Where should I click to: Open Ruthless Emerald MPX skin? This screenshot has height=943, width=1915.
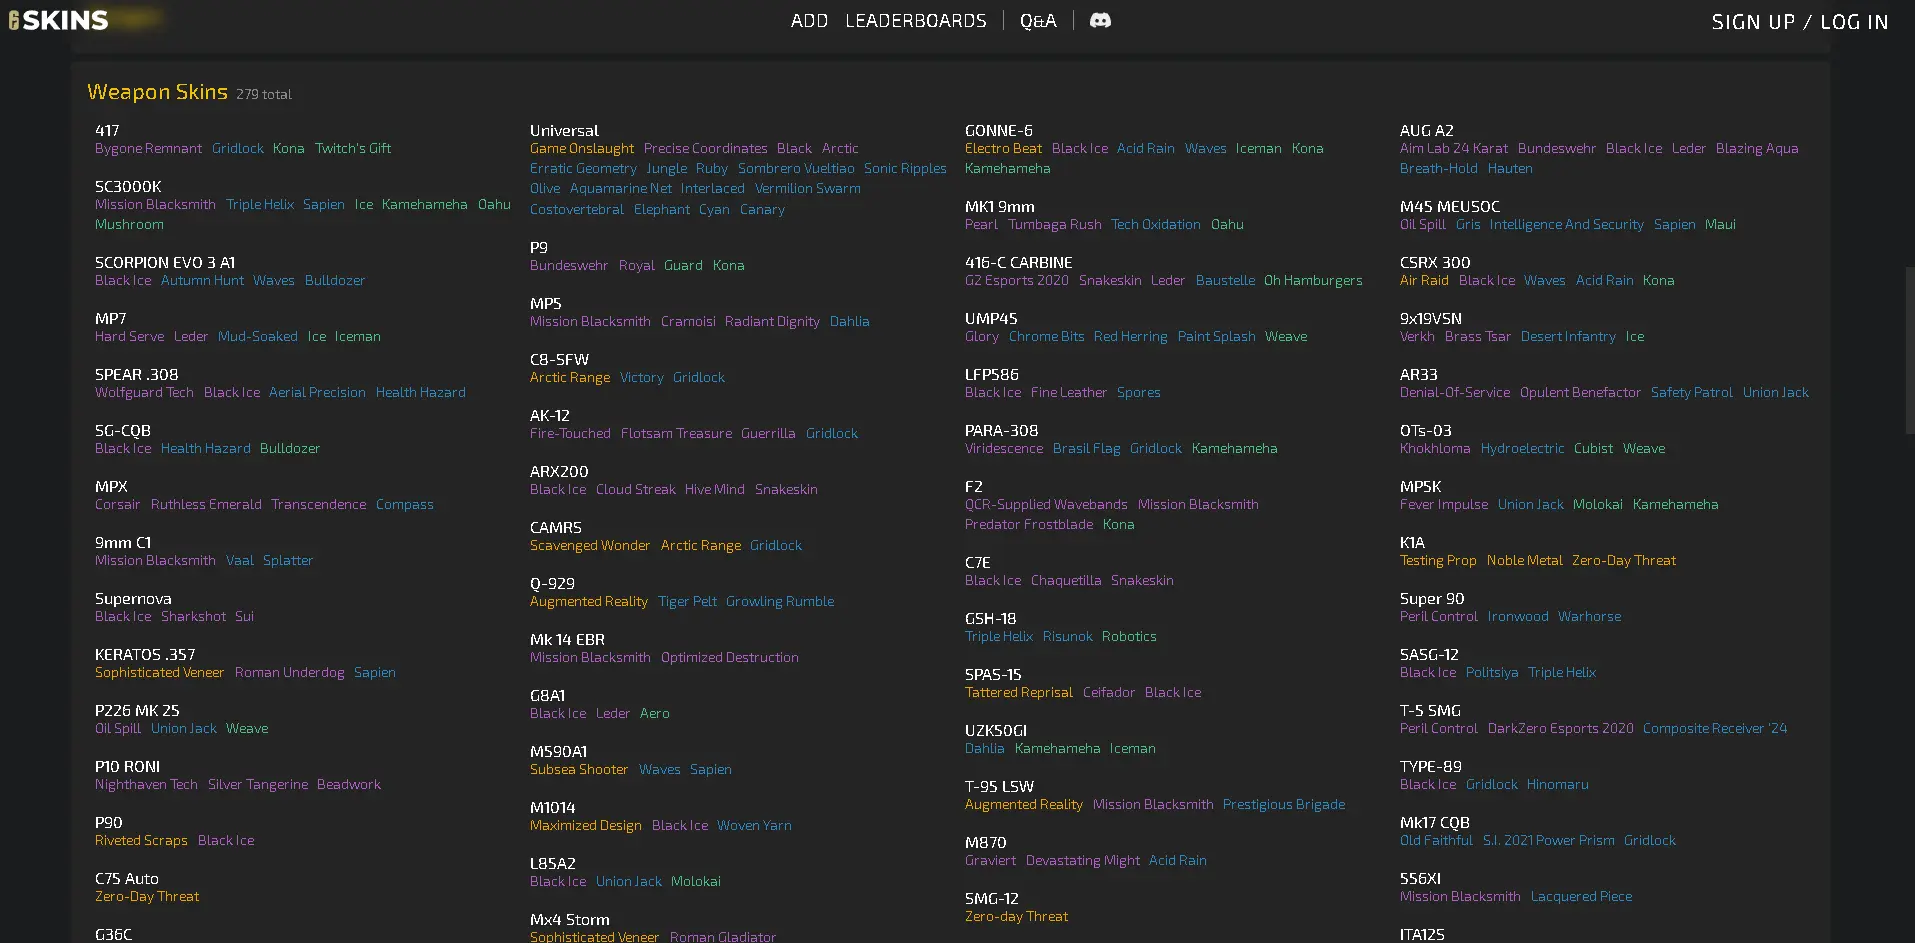click(x=206, y=505)
